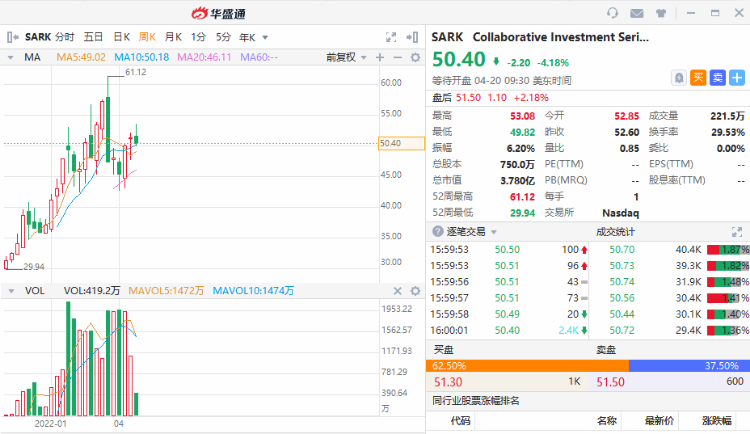Collapse right panel icon in chart toolbar
Viewport: 750px width, 434px height.
[x=412, y=37]
